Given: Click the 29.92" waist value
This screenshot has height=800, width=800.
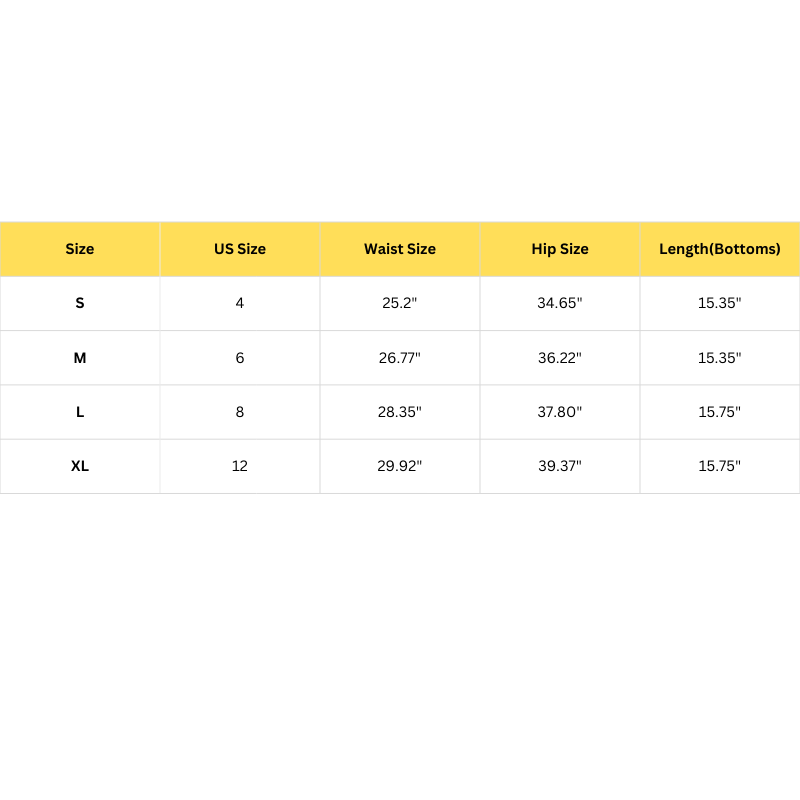Looking at the screenshot, I should [x=400, y=466].
